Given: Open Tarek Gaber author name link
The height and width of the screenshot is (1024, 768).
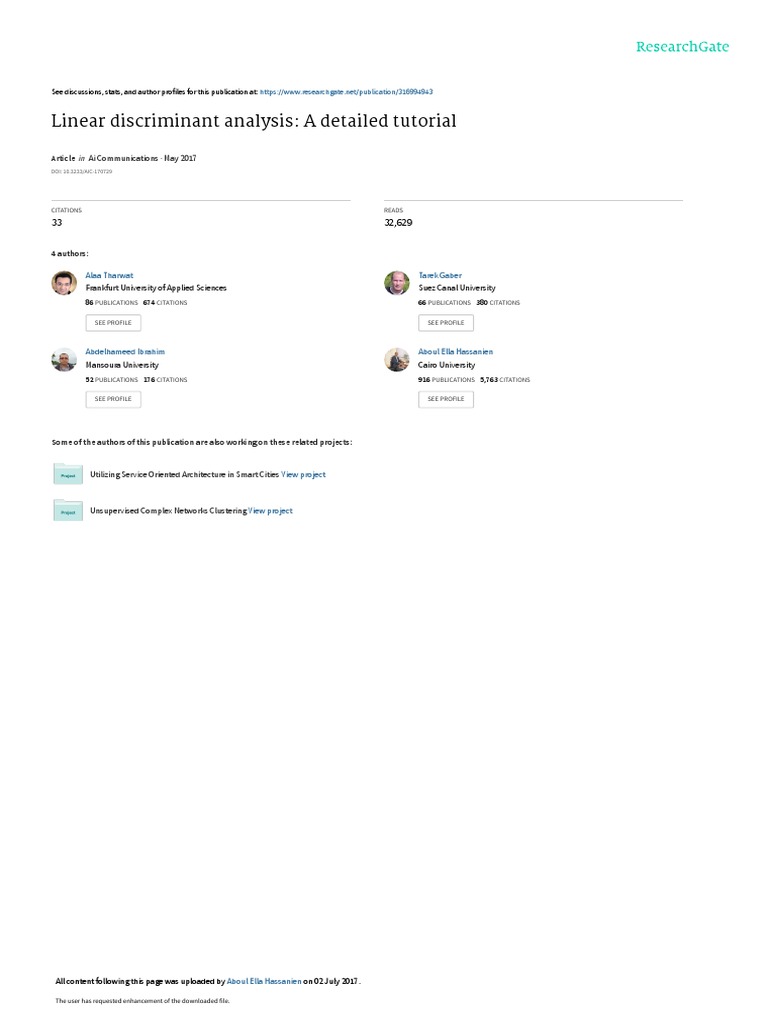Looking at the screenshot, I should pos(440,276).
